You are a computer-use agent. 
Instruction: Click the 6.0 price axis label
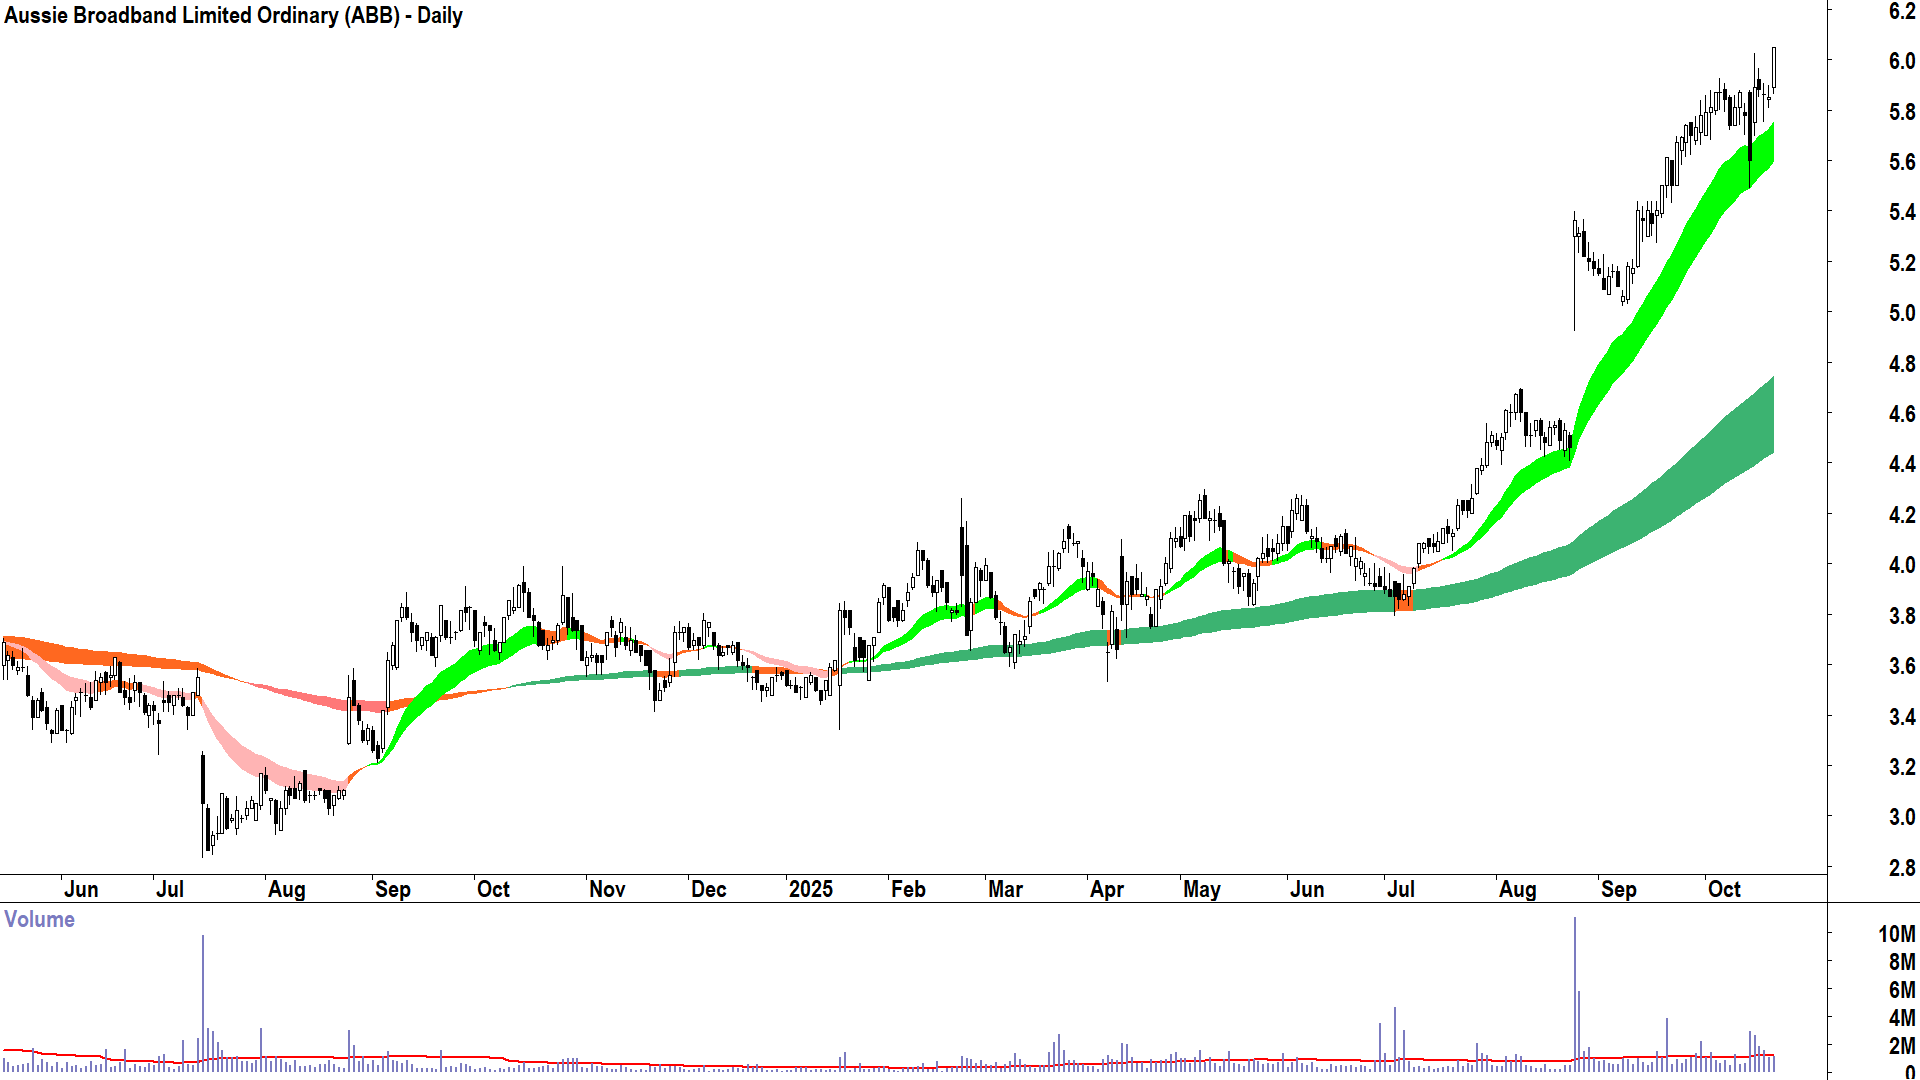1901,61
